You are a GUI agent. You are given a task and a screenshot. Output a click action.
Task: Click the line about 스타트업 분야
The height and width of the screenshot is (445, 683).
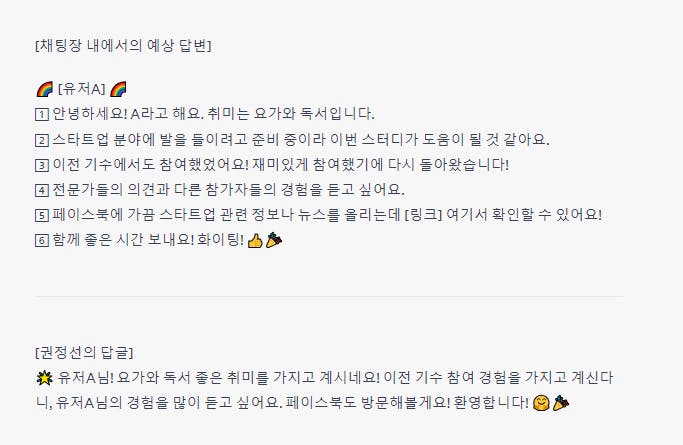click(x=292, y=140)
